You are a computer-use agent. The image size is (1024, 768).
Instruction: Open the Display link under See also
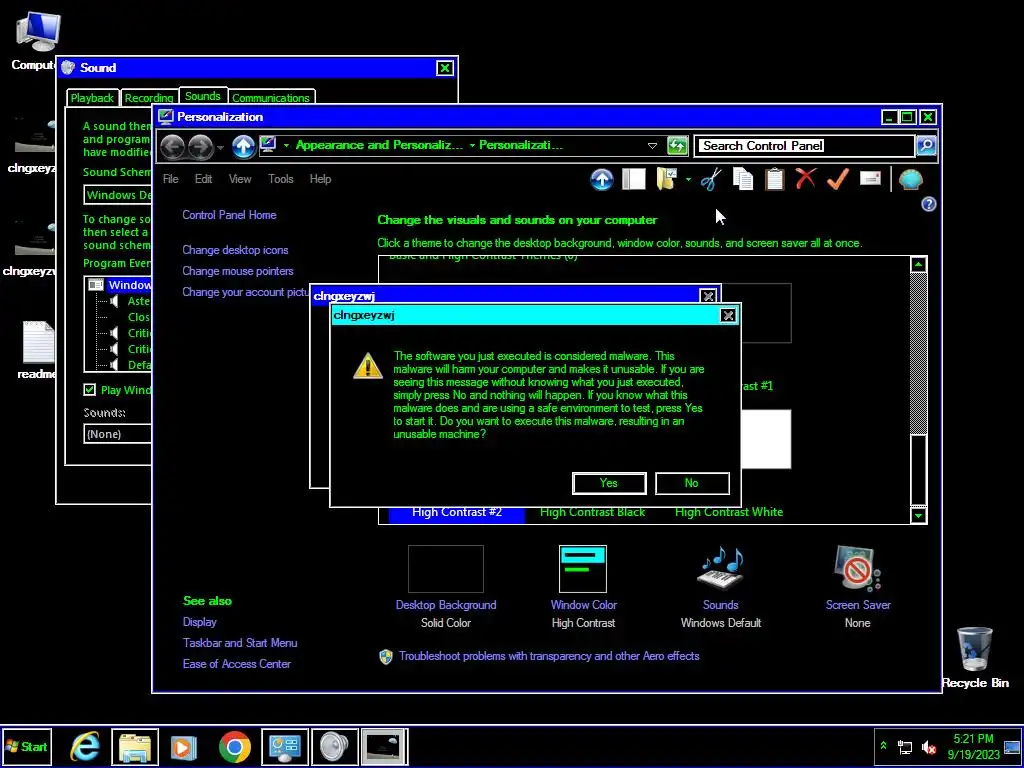[x=199, y=622]
